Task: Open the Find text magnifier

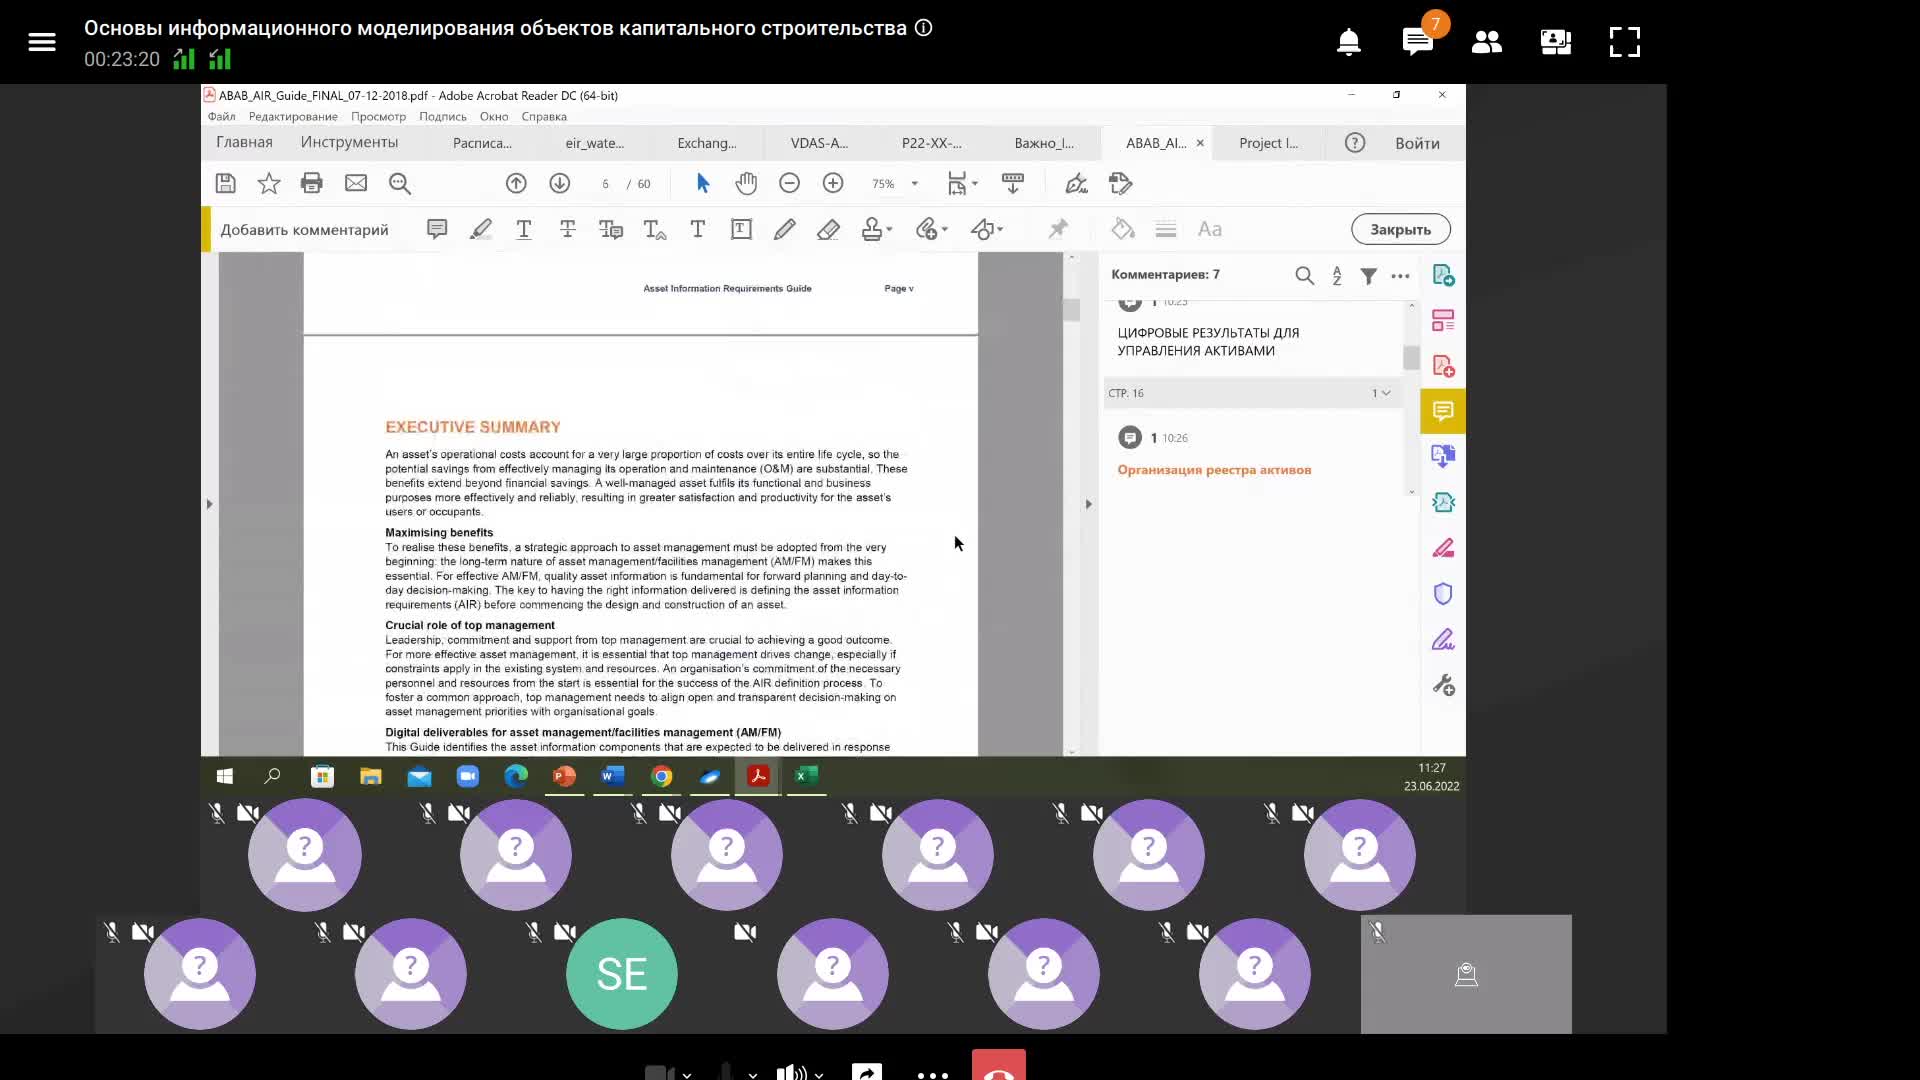Action: [400, 183]
